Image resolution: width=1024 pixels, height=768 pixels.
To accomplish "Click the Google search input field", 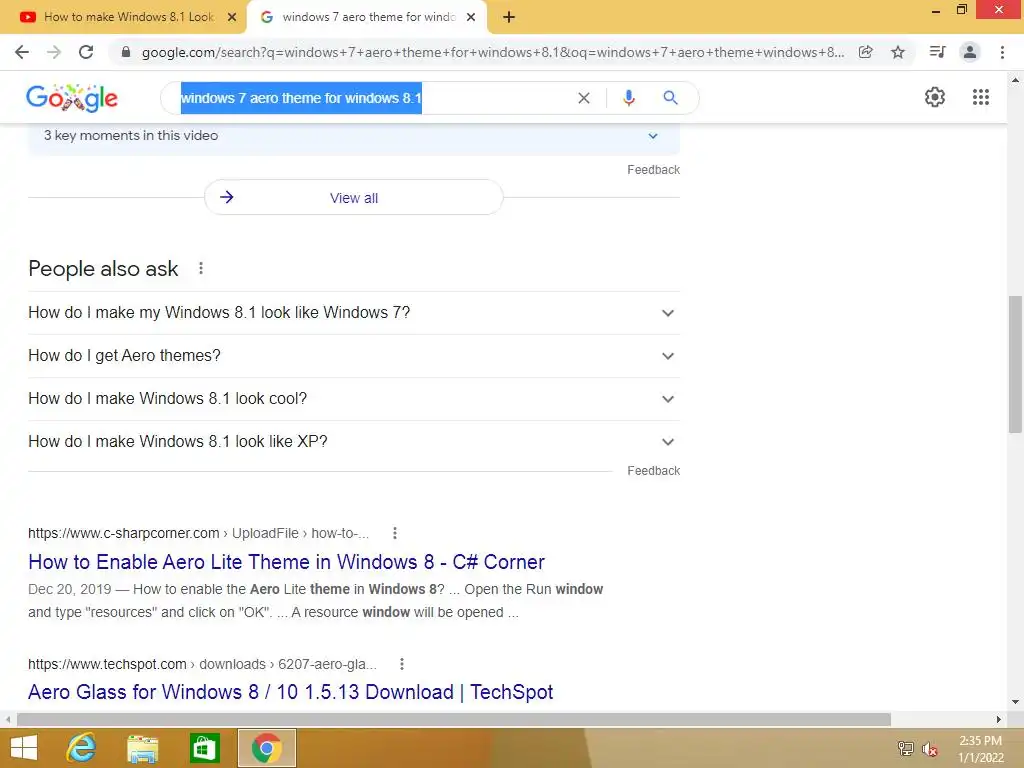I will point(376,98).
